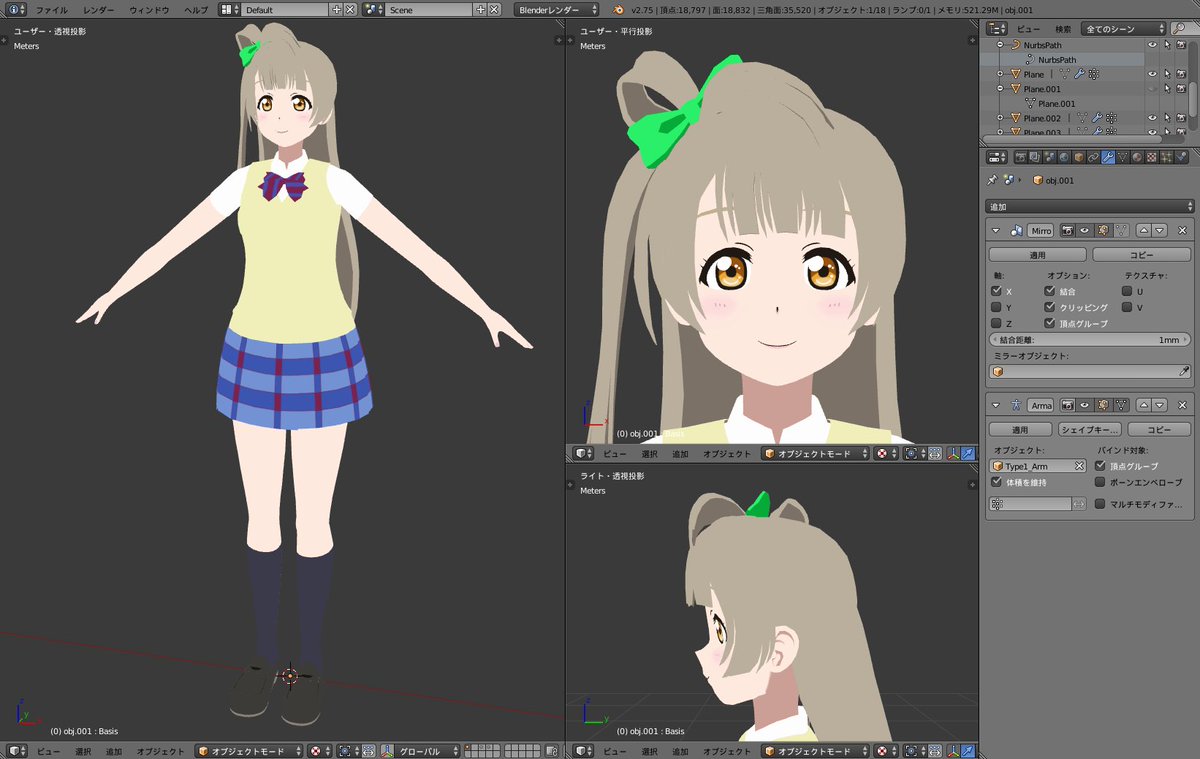Open the Modifiers tab (wrench icon)
The height and width of the screenshot is (759, 1200).
click(x=1108, y=157)
